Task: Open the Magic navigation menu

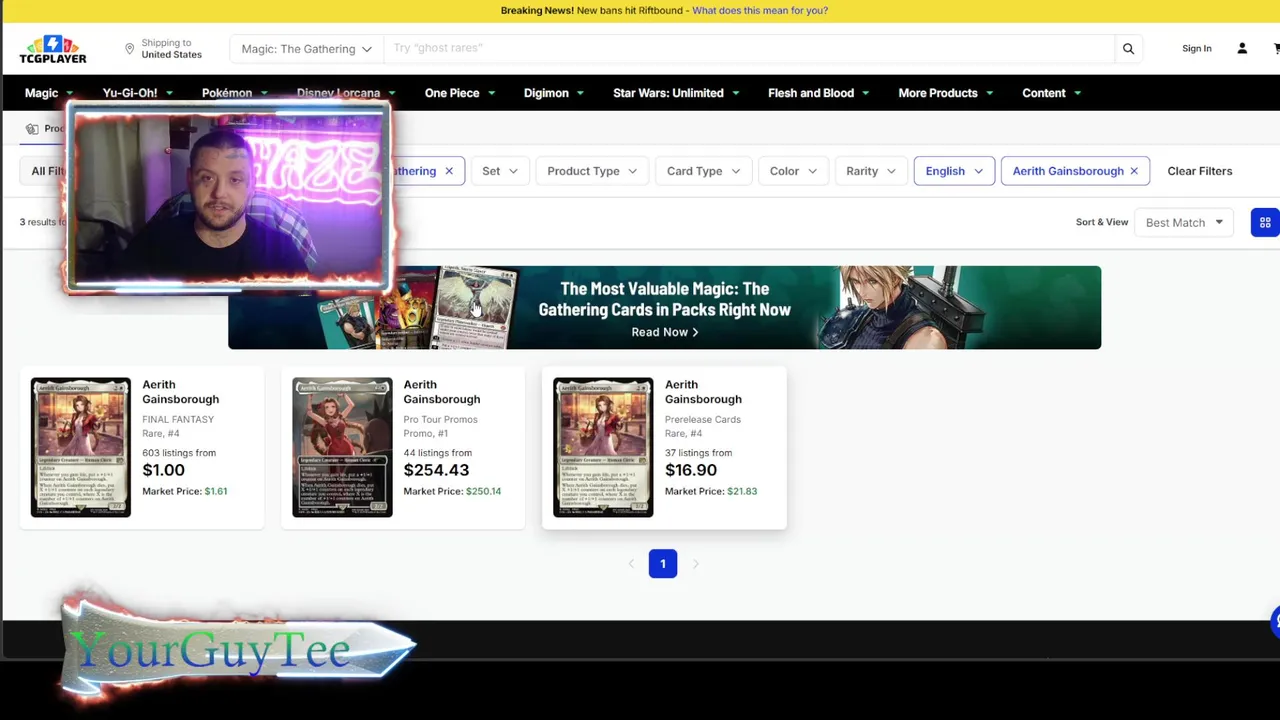Action: click(48, 93)
